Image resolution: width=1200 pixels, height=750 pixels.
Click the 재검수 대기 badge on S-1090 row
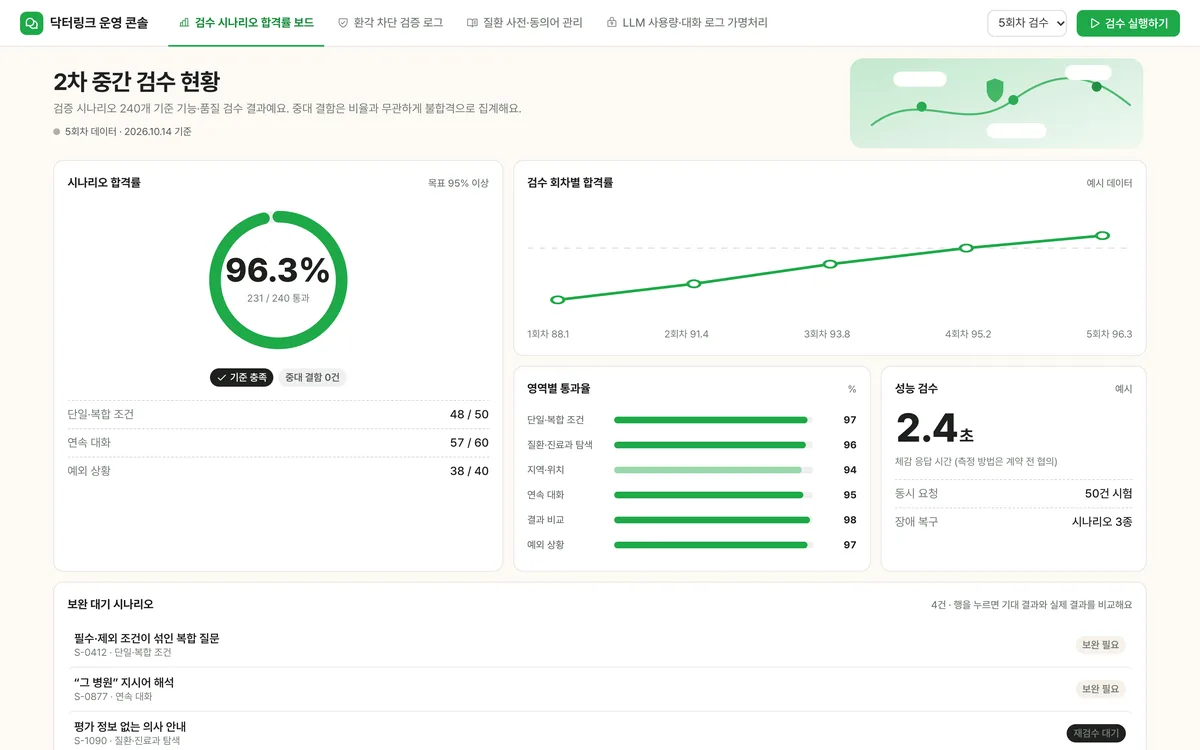click(1096, 733)
